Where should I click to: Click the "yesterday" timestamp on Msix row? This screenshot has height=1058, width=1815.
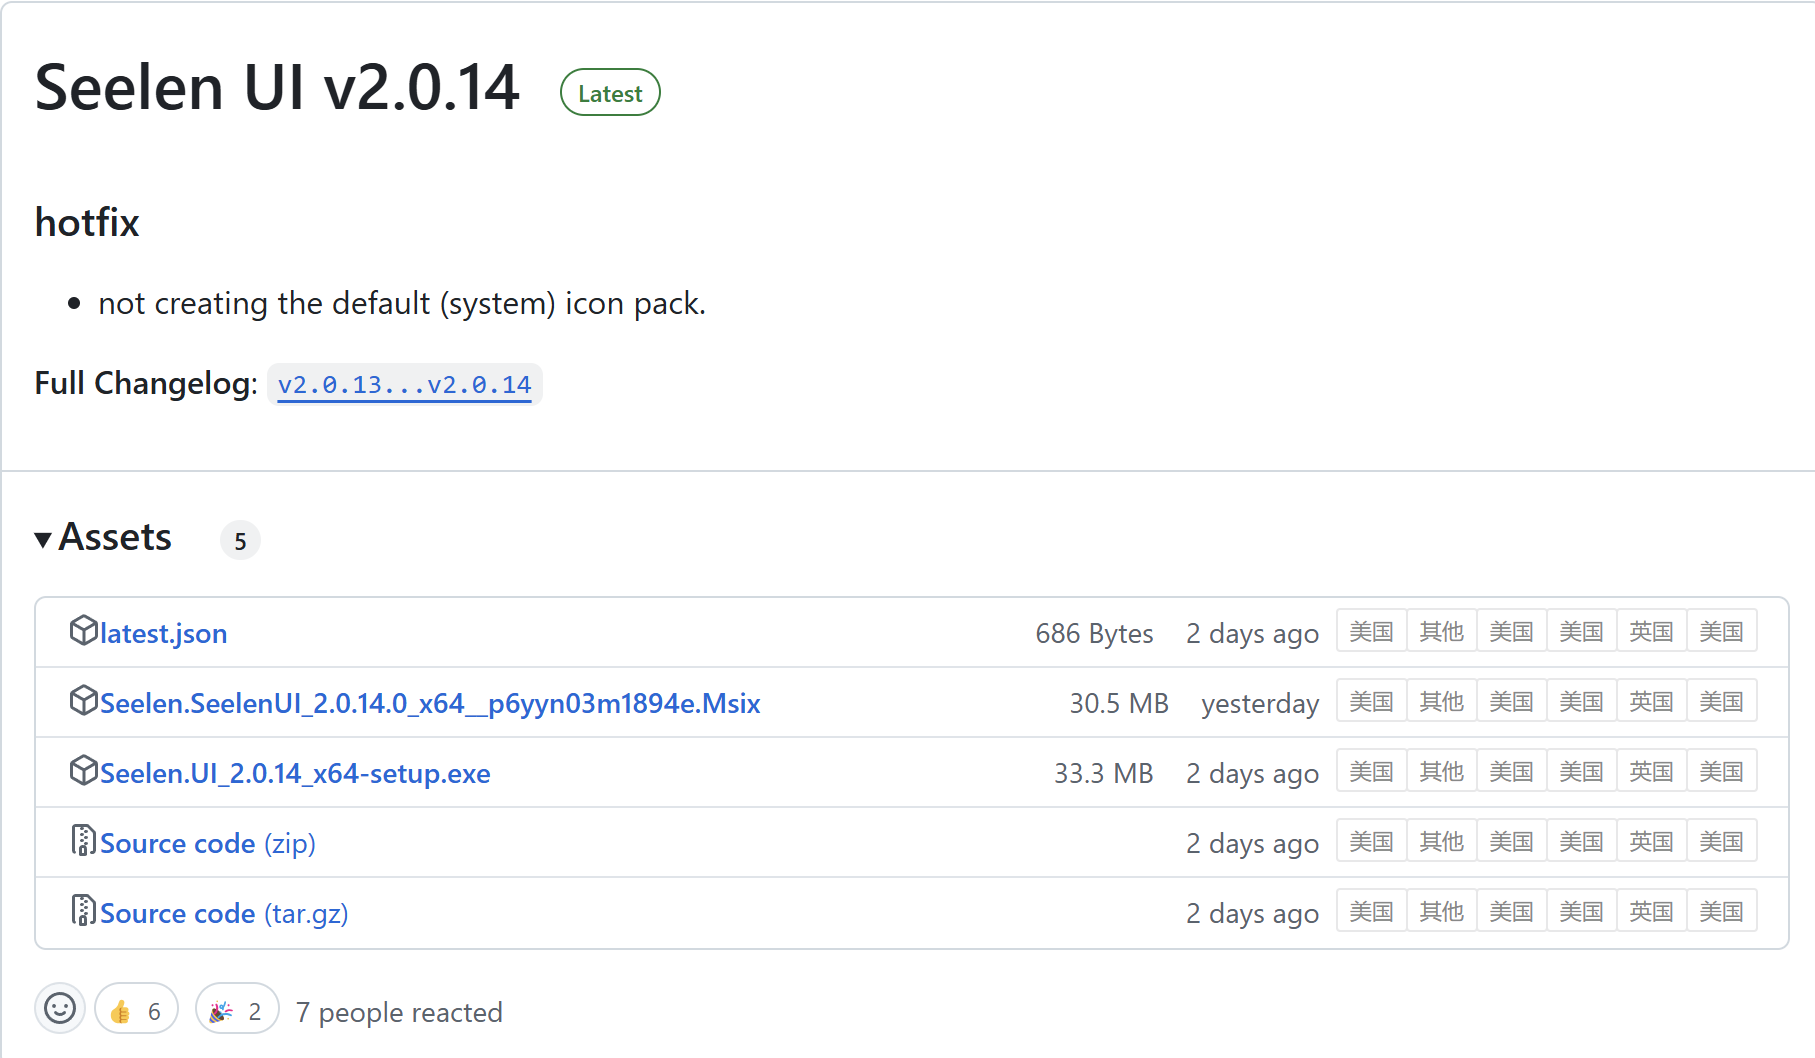1260,703
